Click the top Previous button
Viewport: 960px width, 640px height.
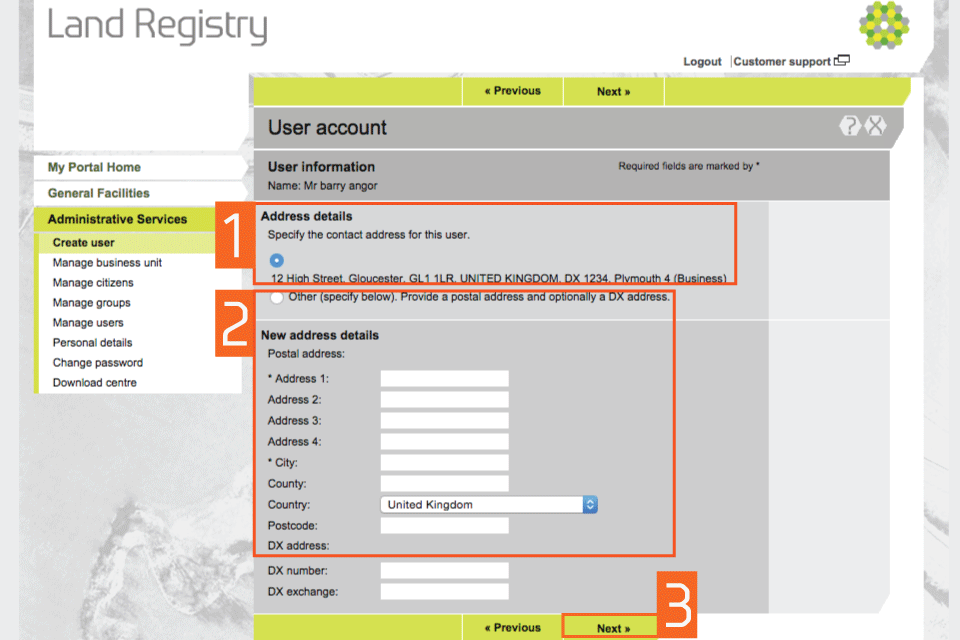pos(512,91)
